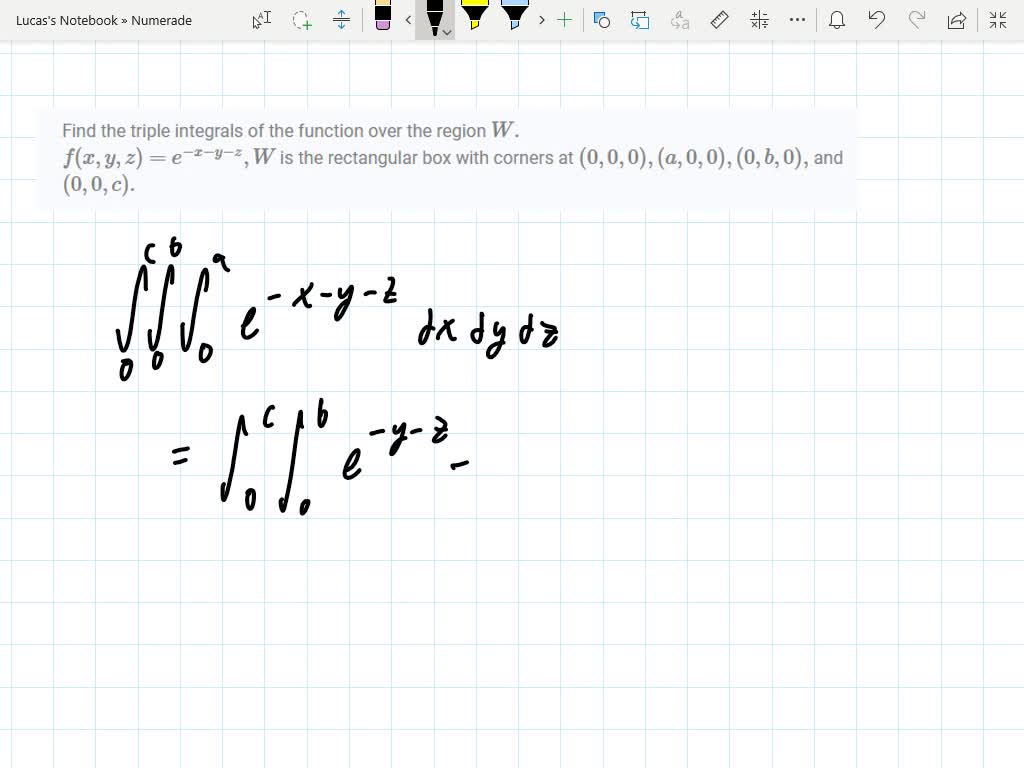The height and width of the screenshot is (768, 1024).
Task: Open the black pen options dropdown
Action: [x=446, y=32]
